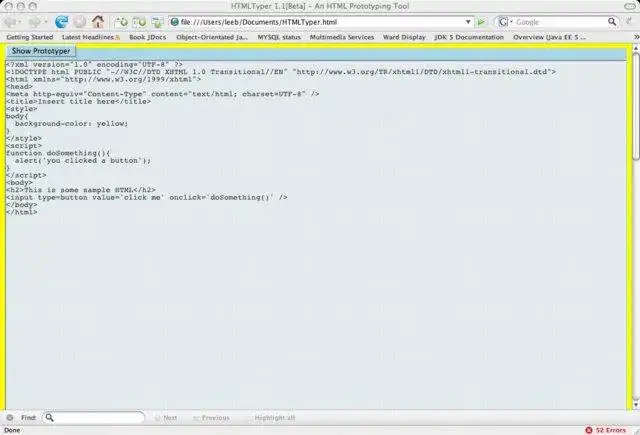Click the DOCTYPE declaration line
Viewport: 640px width, 435px height.
click(281, 72)
